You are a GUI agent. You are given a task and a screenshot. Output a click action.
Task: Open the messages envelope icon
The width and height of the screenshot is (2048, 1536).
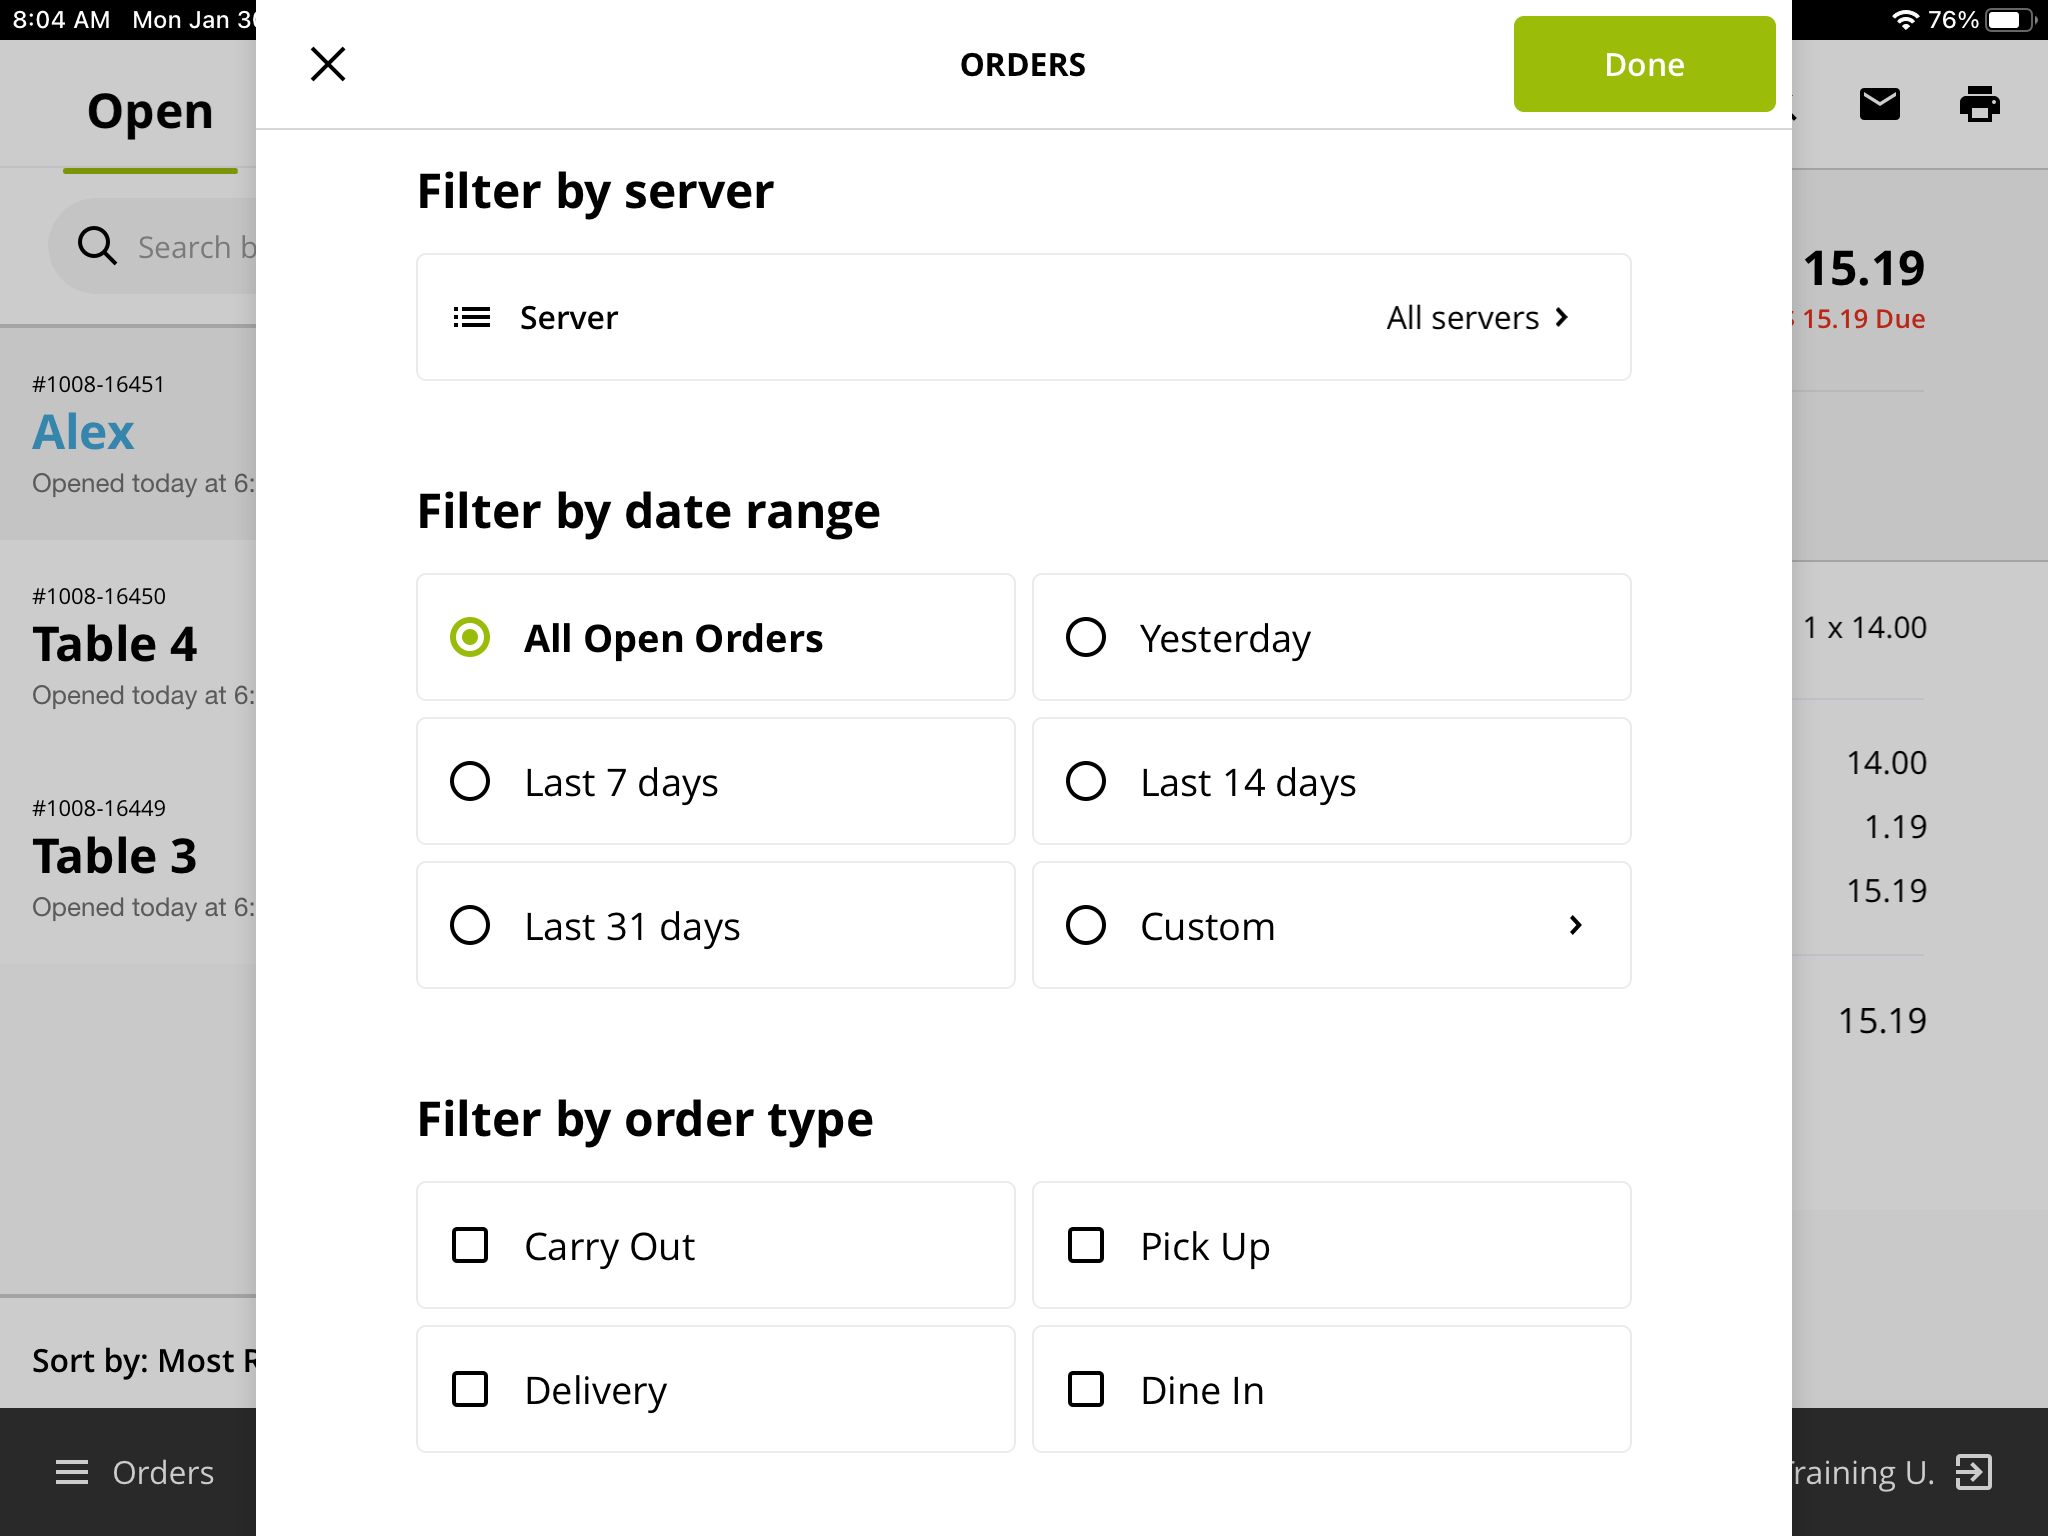click(x=1880, y=104)
